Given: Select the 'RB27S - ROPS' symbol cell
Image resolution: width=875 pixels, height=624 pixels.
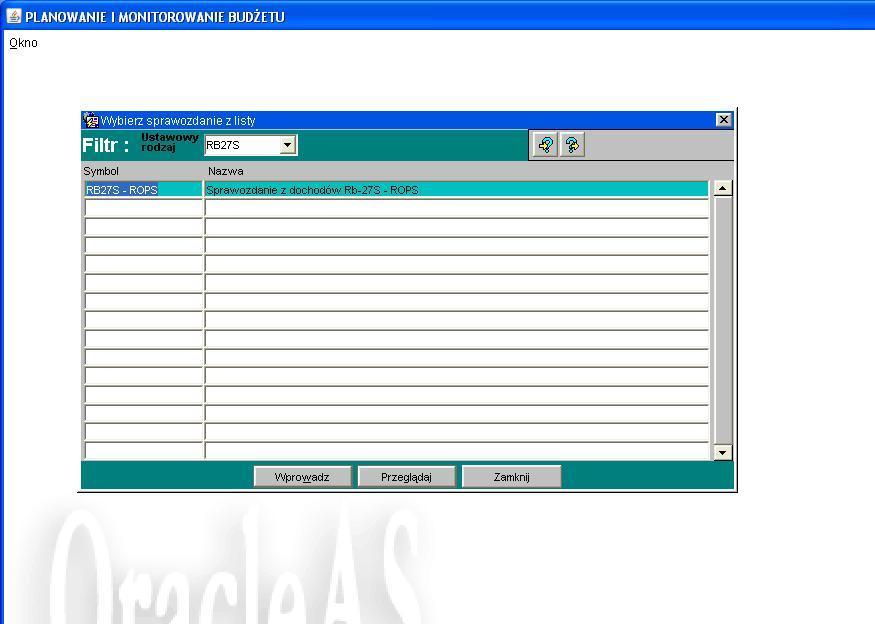Looking at the screenshot, I should tap(143, 190).
